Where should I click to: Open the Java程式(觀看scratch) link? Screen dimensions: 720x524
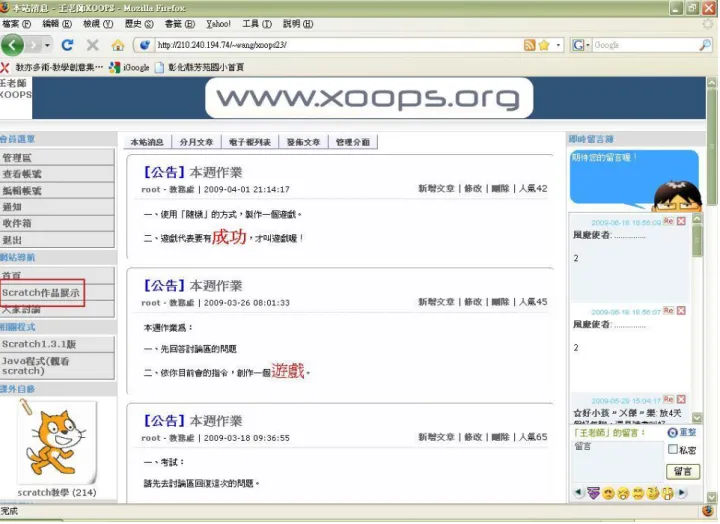point(57,366)
